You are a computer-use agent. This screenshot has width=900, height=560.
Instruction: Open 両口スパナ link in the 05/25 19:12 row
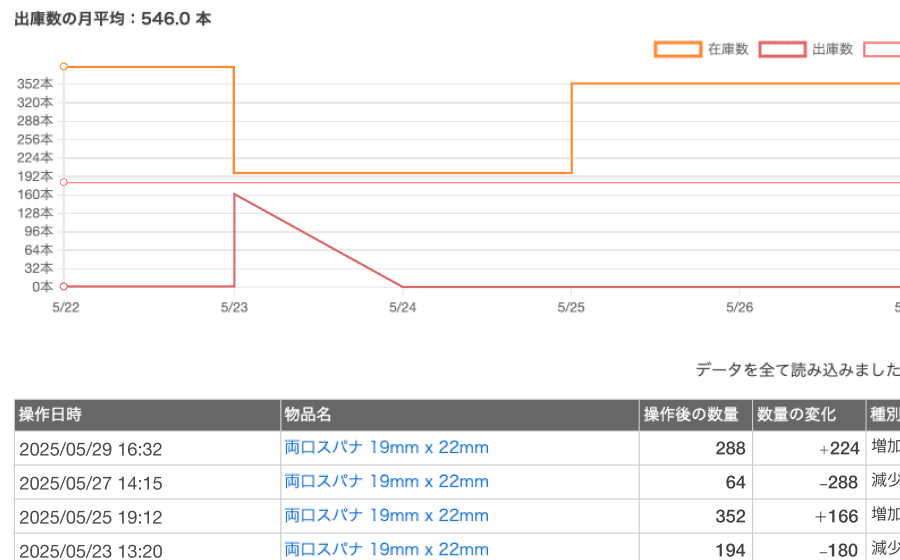tap(387, 516)
